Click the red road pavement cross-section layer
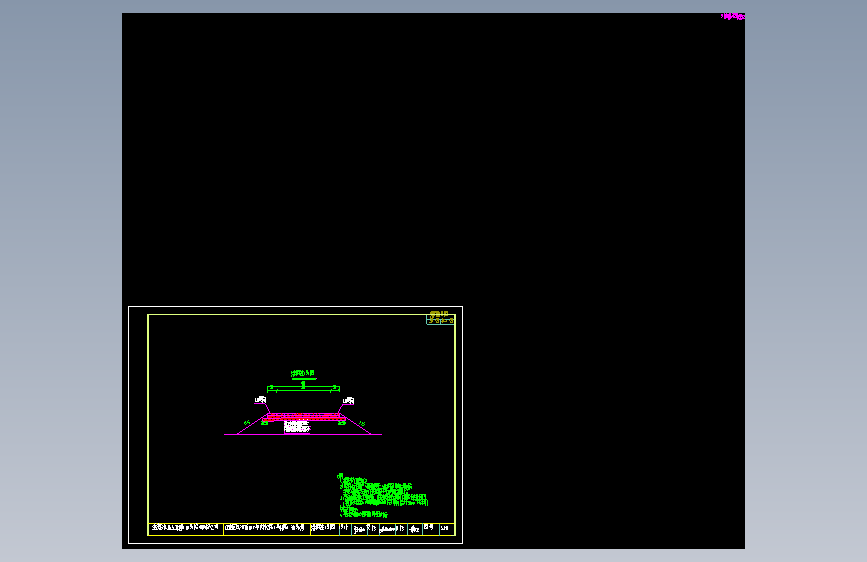 (304, 417)
